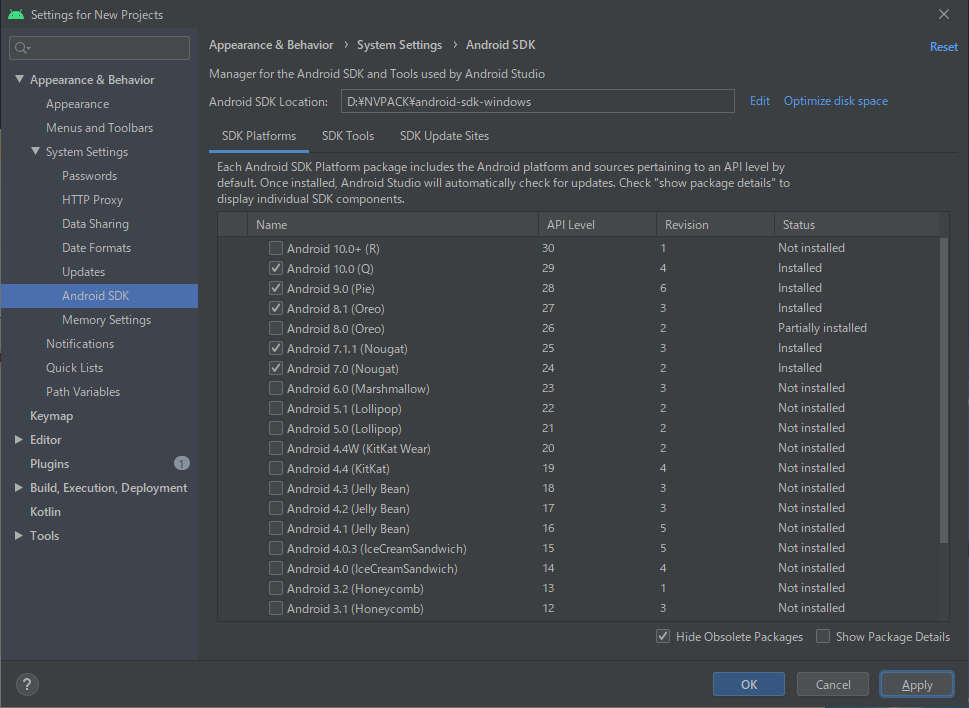Uncheck Android 10.0 (Q) checkbox
Screen dimensions: 969x708
tap(276, 268)
